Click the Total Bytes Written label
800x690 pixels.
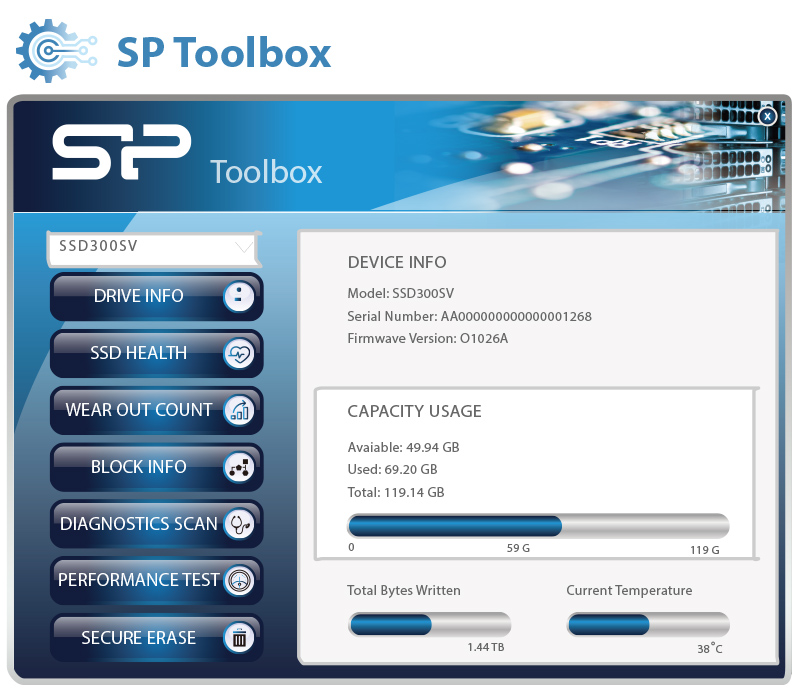[404, 590]
